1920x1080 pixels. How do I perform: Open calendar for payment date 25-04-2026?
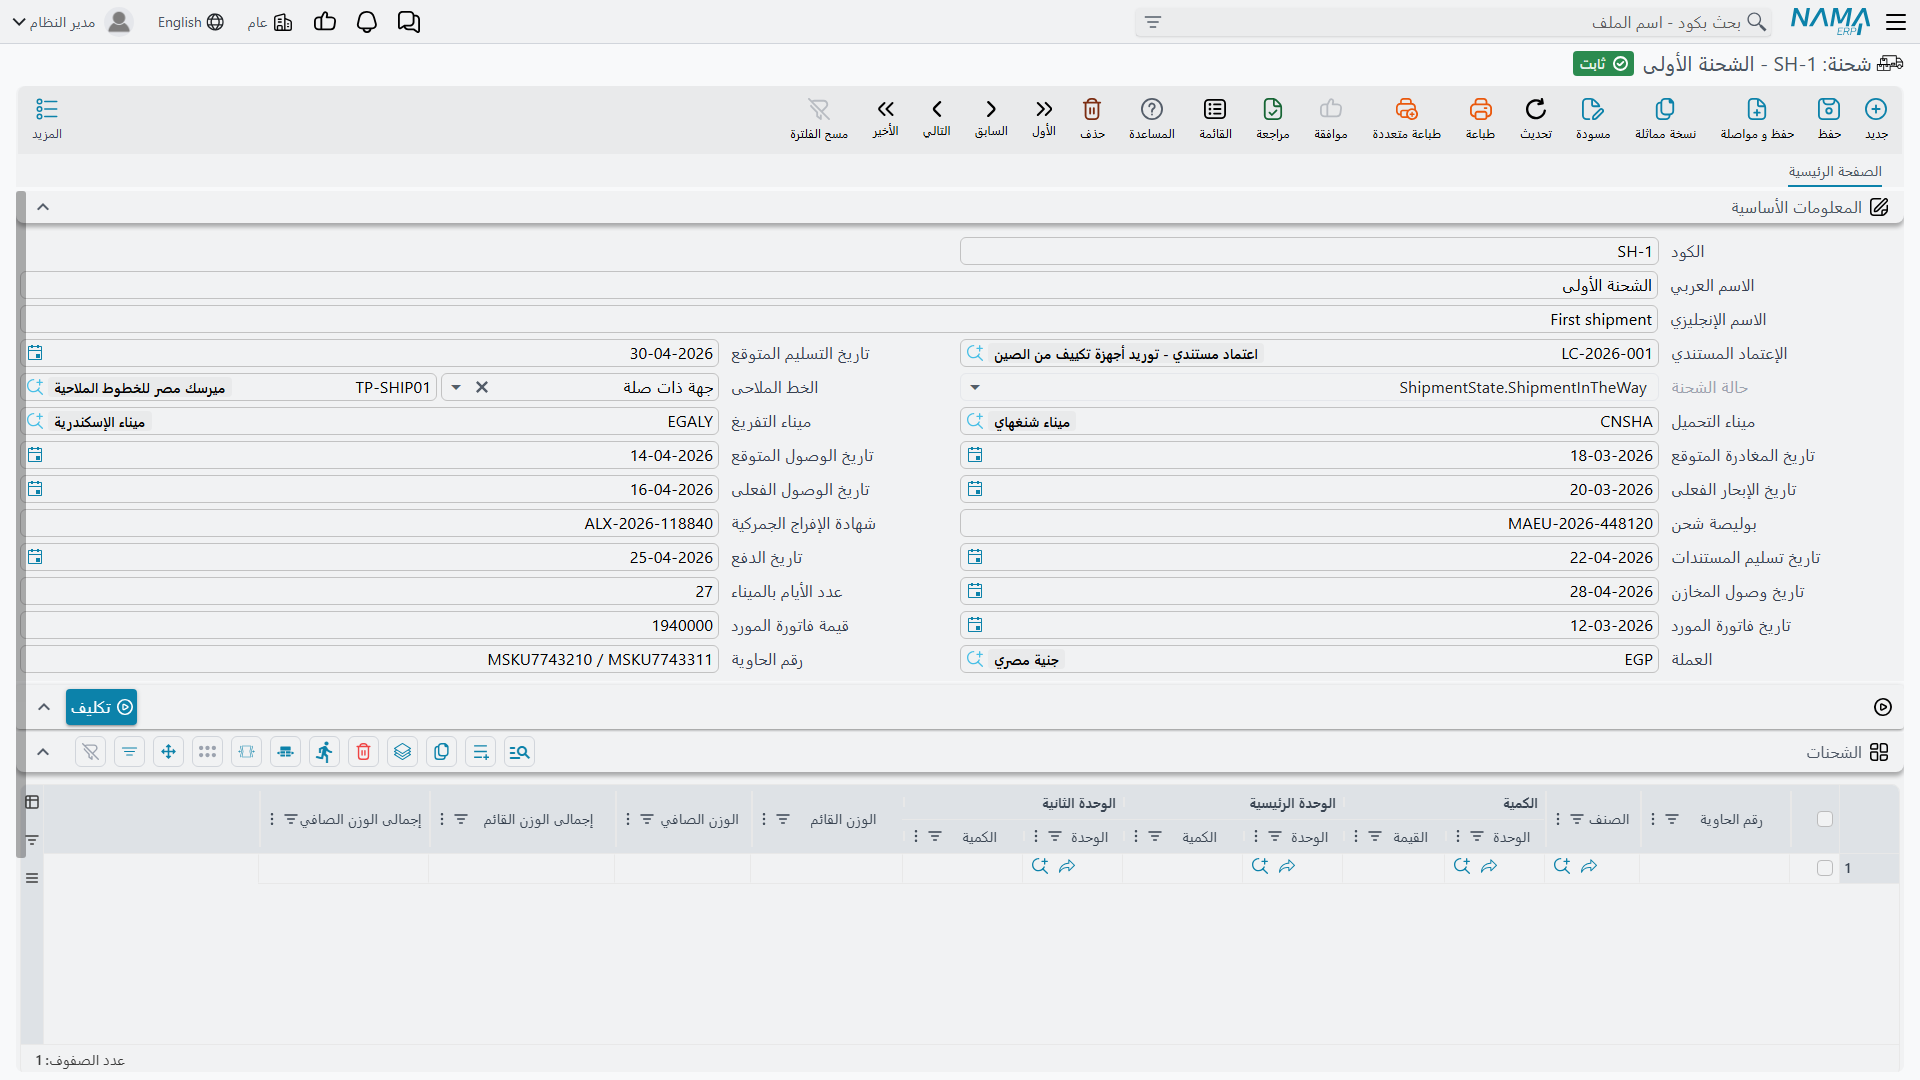(x=35, y=557)
